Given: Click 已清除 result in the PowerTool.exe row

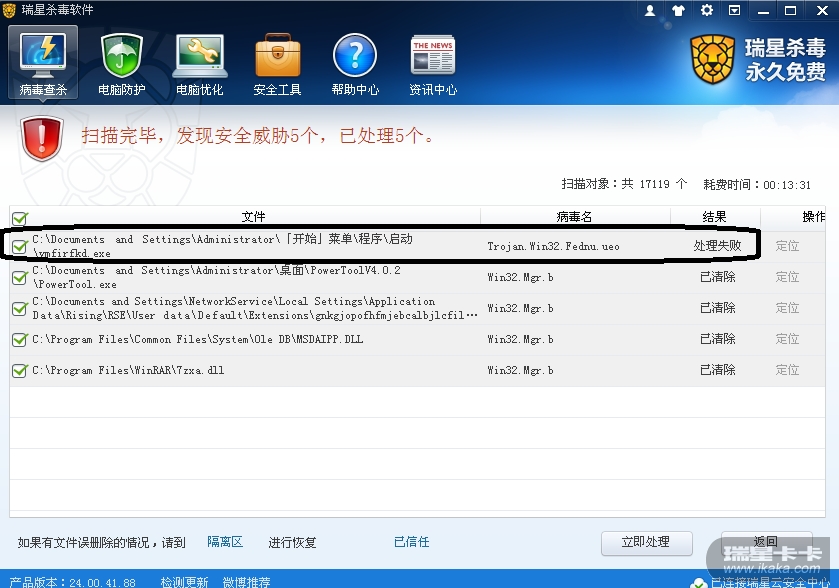Looking at the screenshot, I should coord(718,277).
